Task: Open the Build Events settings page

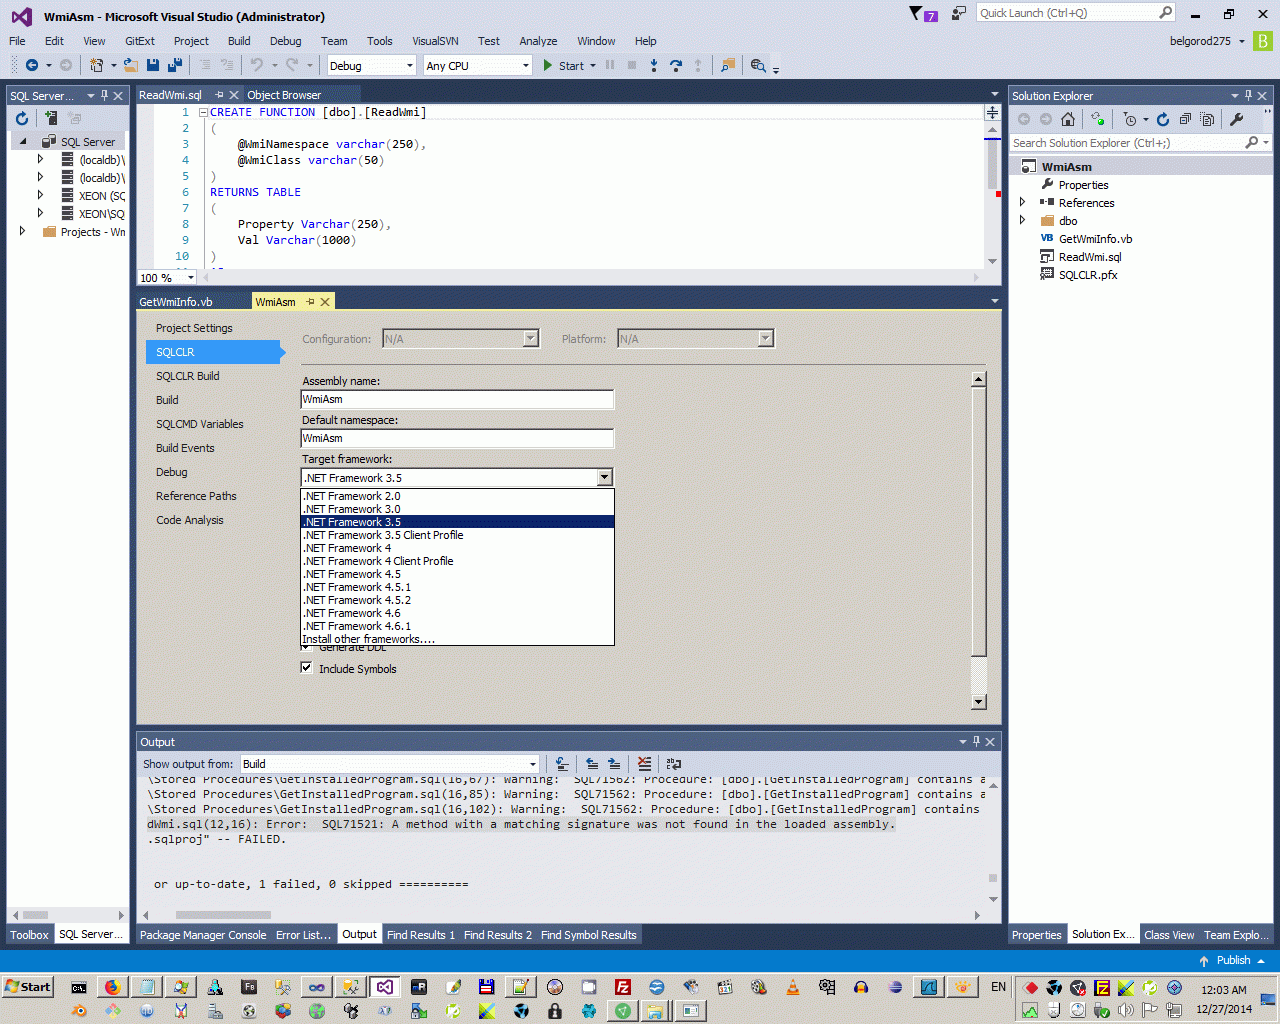Action: [x=185, y=448]
